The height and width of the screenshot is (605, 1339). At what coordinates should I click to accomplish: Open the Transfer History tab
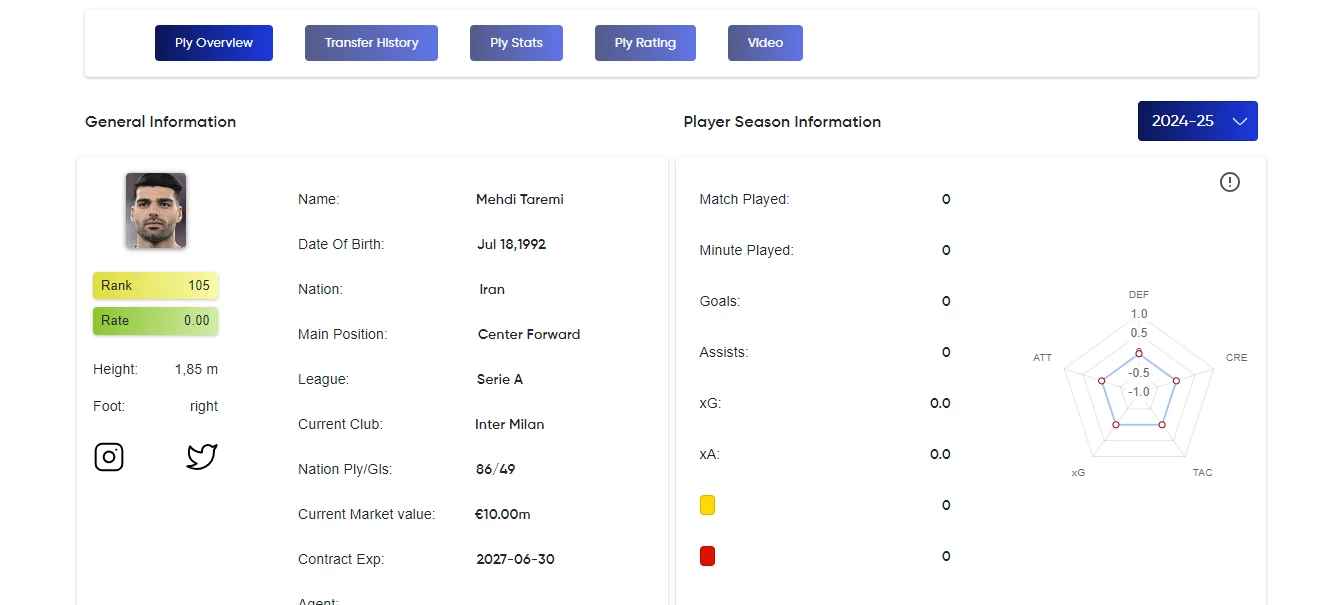371,43
